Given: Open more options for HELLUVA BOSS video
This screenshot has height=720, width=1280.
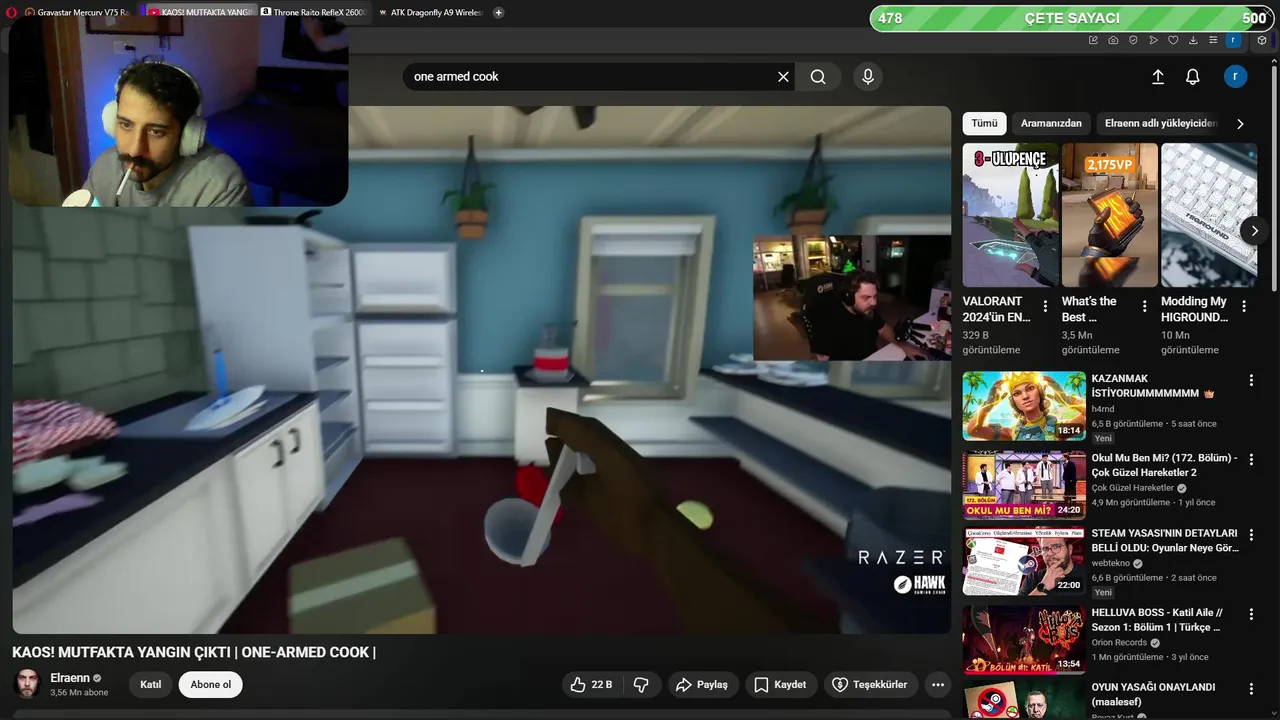Looking at the screenshot, I should pos(1251,613).
